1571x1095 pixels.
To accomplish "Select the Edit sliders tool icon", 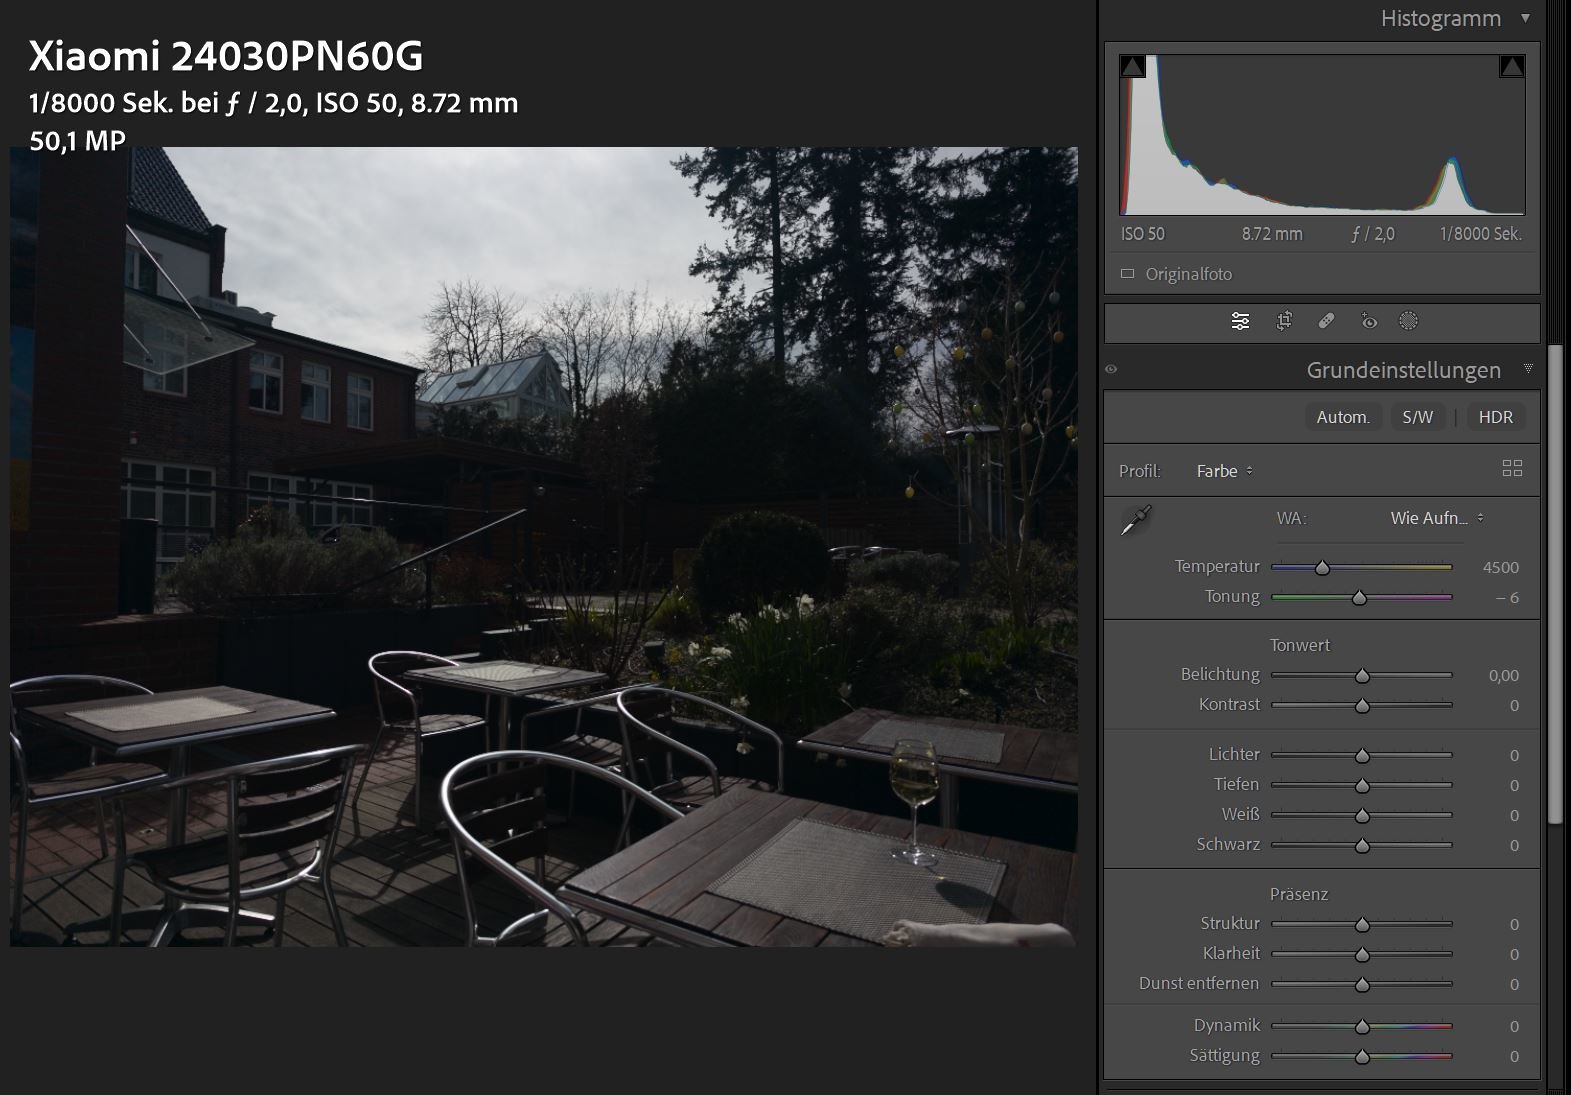I will coord(1240,321).
